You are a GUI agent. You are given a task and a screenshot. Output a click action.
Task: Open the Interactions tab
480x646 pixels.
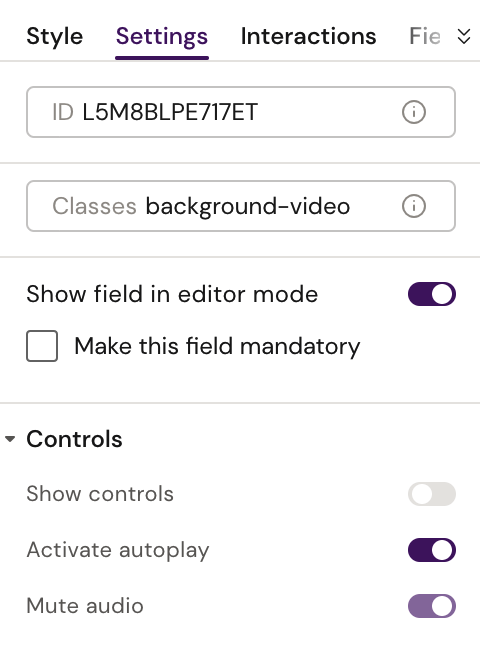pyautogui.click(x=309, y=36)
